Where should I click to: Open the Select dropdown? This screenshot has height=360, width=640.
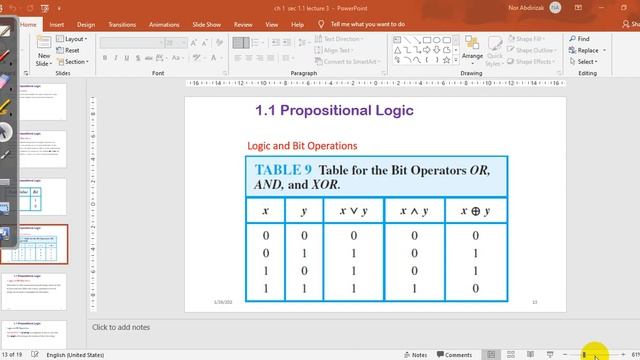point(583,62)
